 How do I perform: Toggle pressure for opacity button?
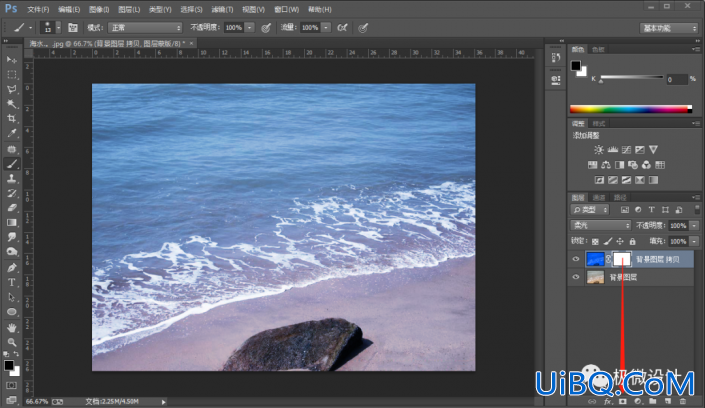coord(266,28)
